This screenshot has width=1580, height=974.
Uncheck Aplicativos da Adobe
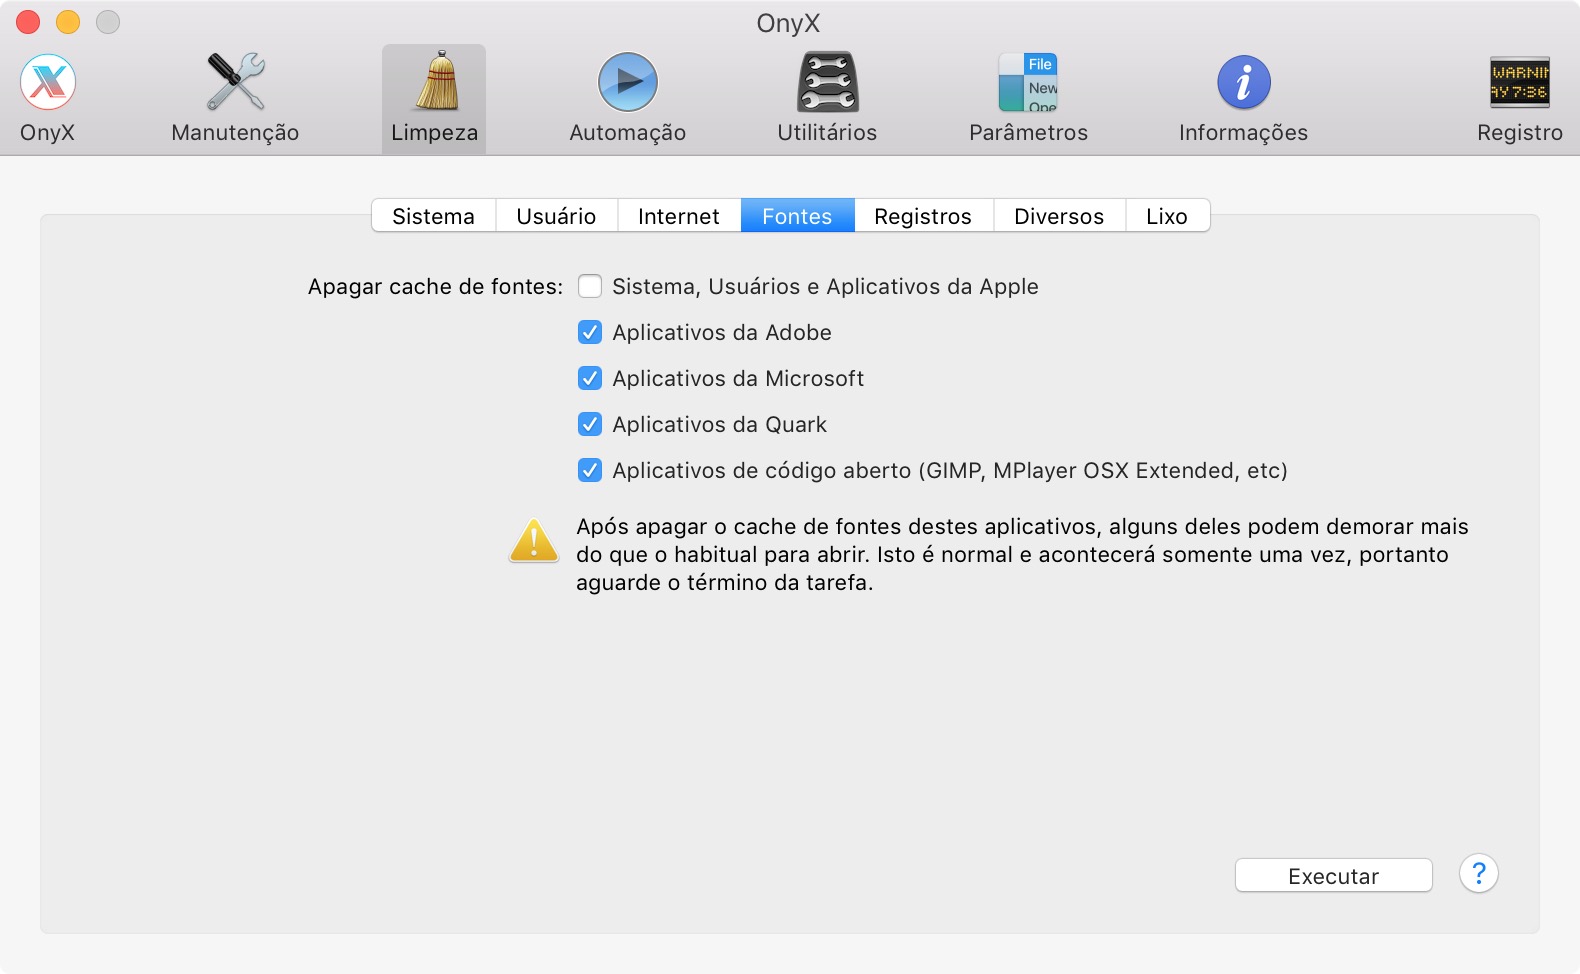pos(590,332)
